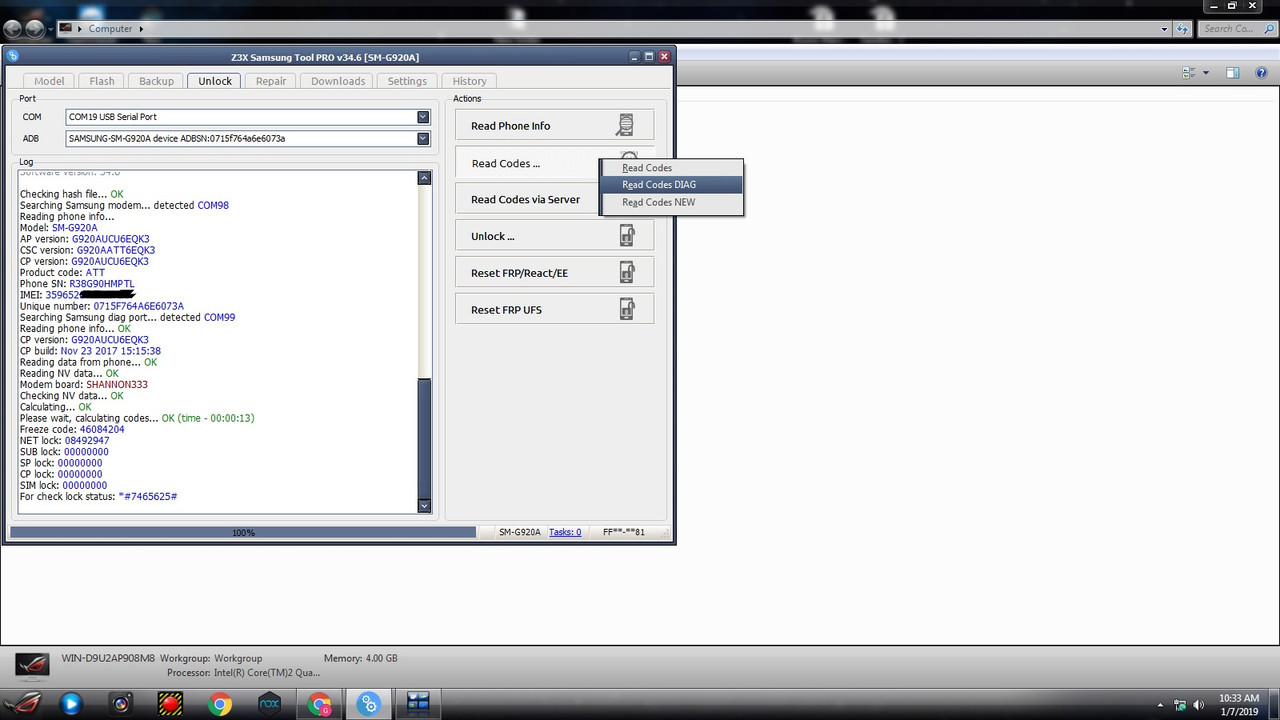1280x720 pixels.
Task: Maximize the Z3X Samsung Tool window
Action: coord(648,56)
